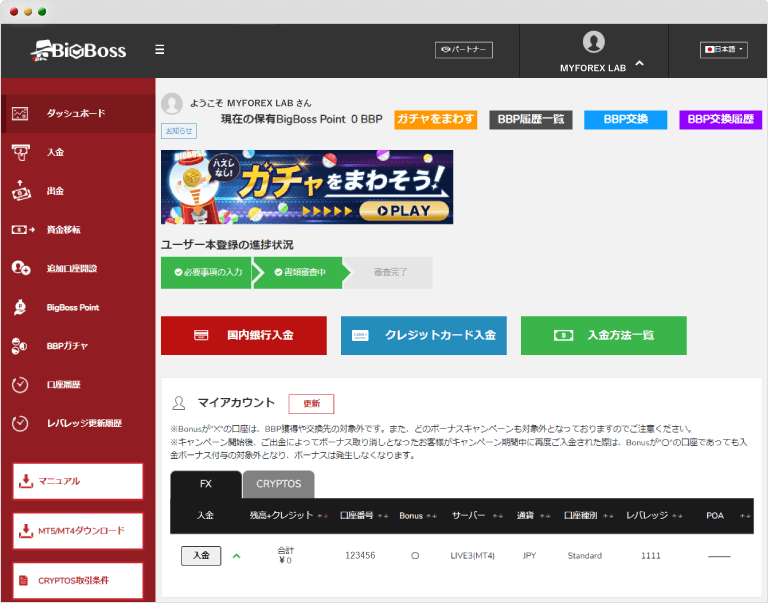Click account number 123456
Image resolution: width=768 pixels, height=603 pixels.
tap(360, 555)
